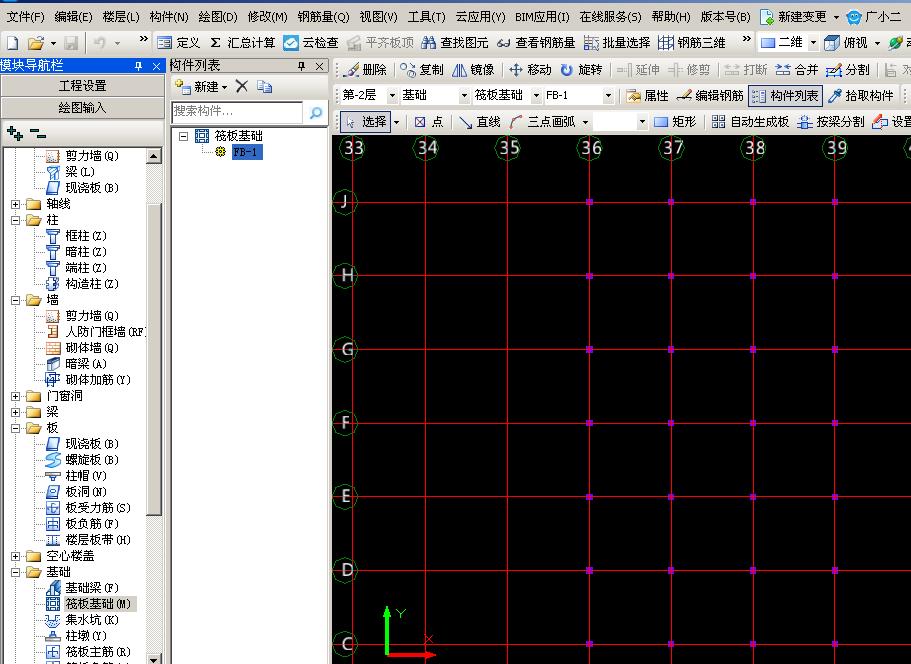
Task: Click the search magnifier button
Action: (316, 112)
